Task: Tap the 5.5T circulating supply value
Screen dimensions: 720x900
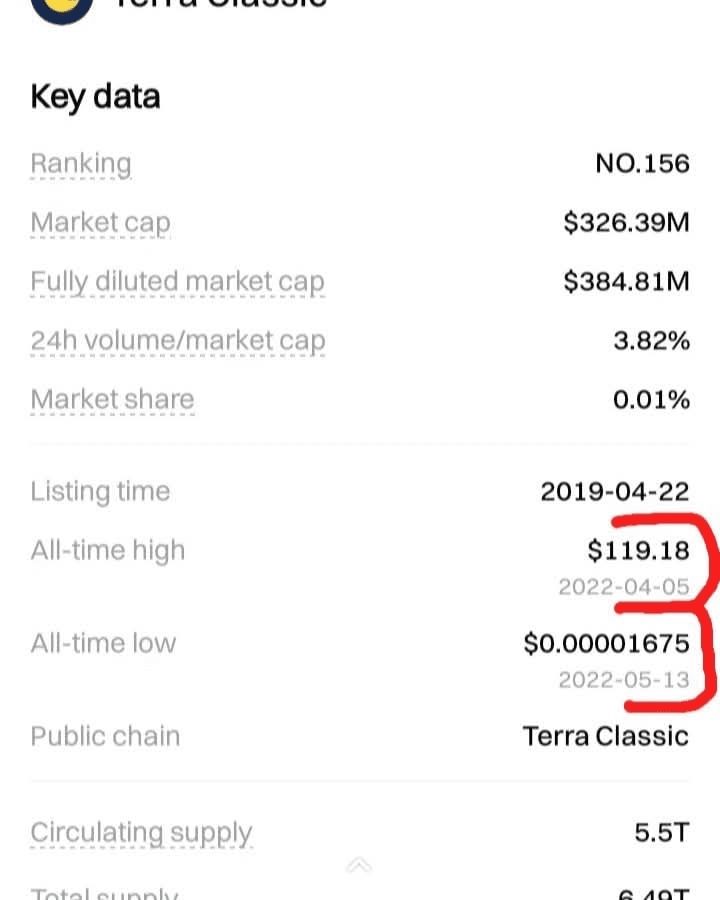Action: click(661, 832)
